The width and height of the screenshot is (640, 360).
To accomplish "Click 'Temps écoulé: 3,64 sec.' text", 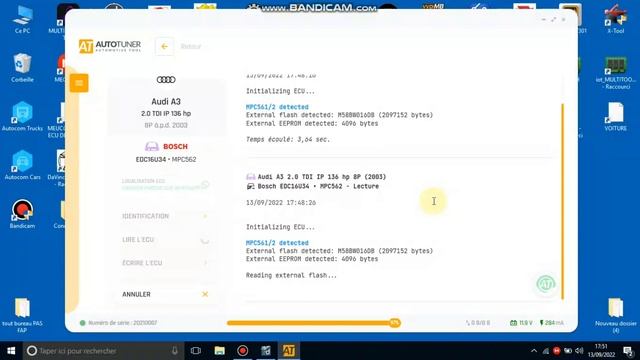I will pyautogui.click(x=288, y=140).
